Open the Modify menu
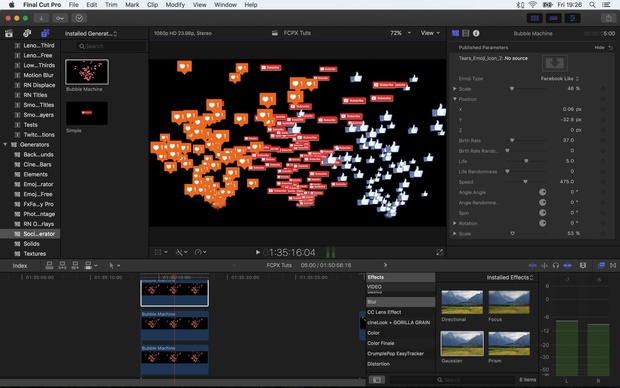This screenshot has width=620, height=388. [x=175, y=5]
